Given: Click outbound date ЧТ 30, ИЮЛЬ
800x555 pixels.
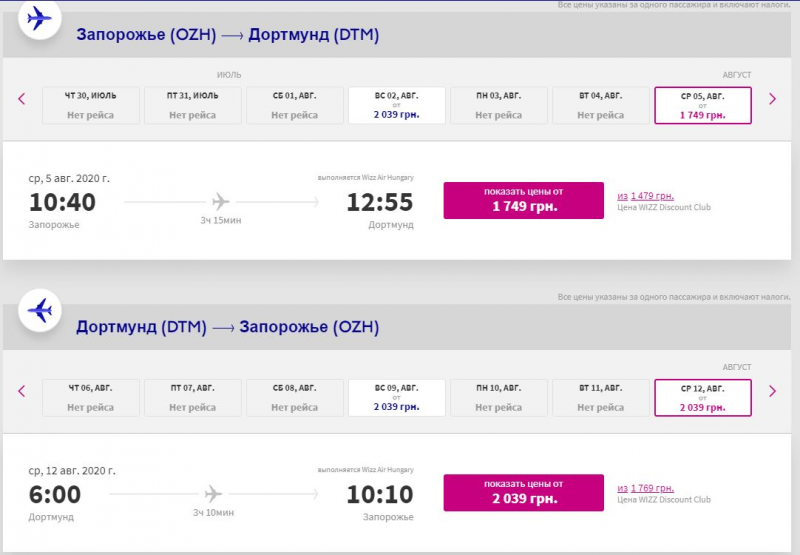Looking at the screenshot, I should 90,105.
